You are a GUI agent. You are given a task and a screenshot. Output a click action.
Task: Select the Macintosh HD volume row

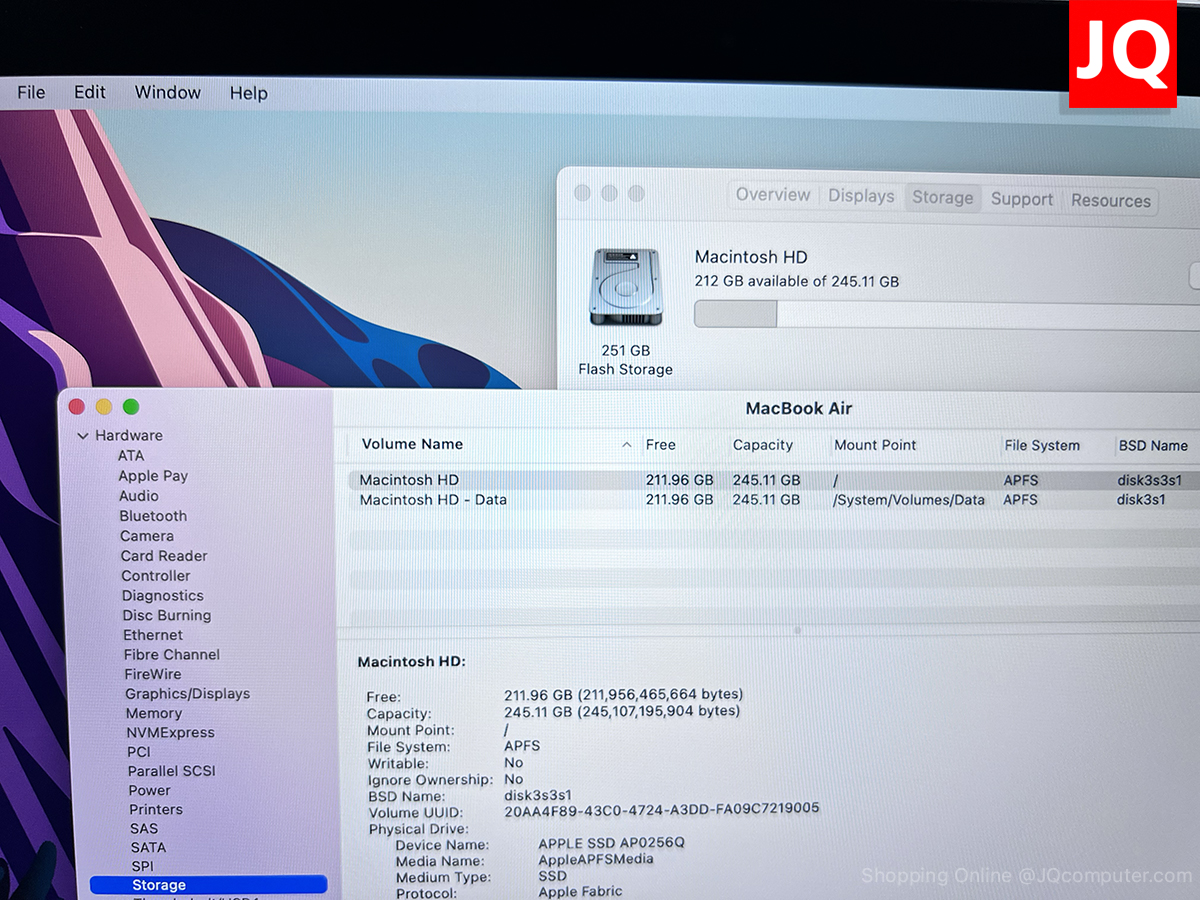click(774, 480)
